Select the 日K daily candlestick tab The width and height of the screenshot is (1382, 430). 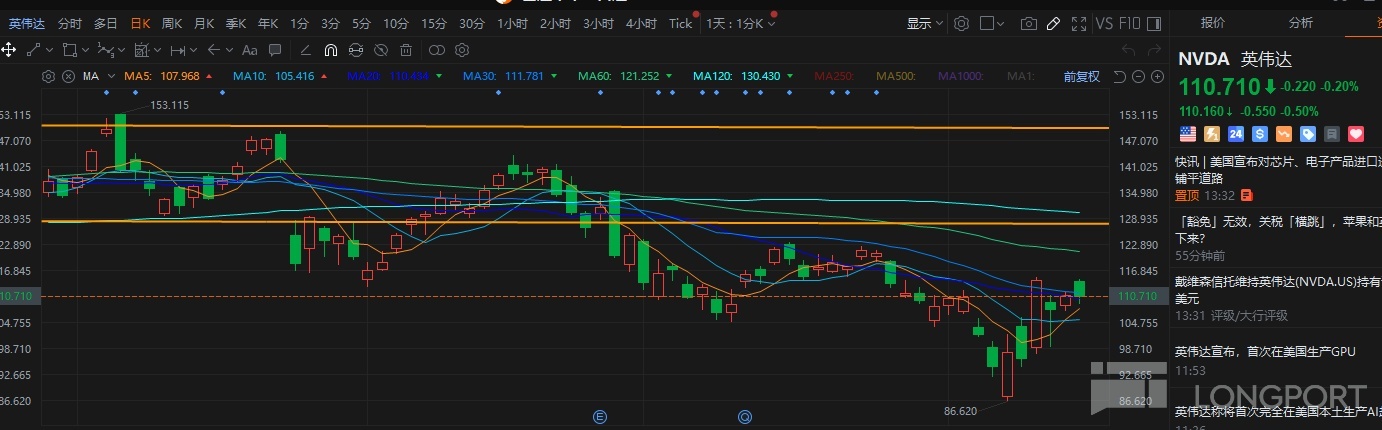pyautogui.click(x=140, y=23)
